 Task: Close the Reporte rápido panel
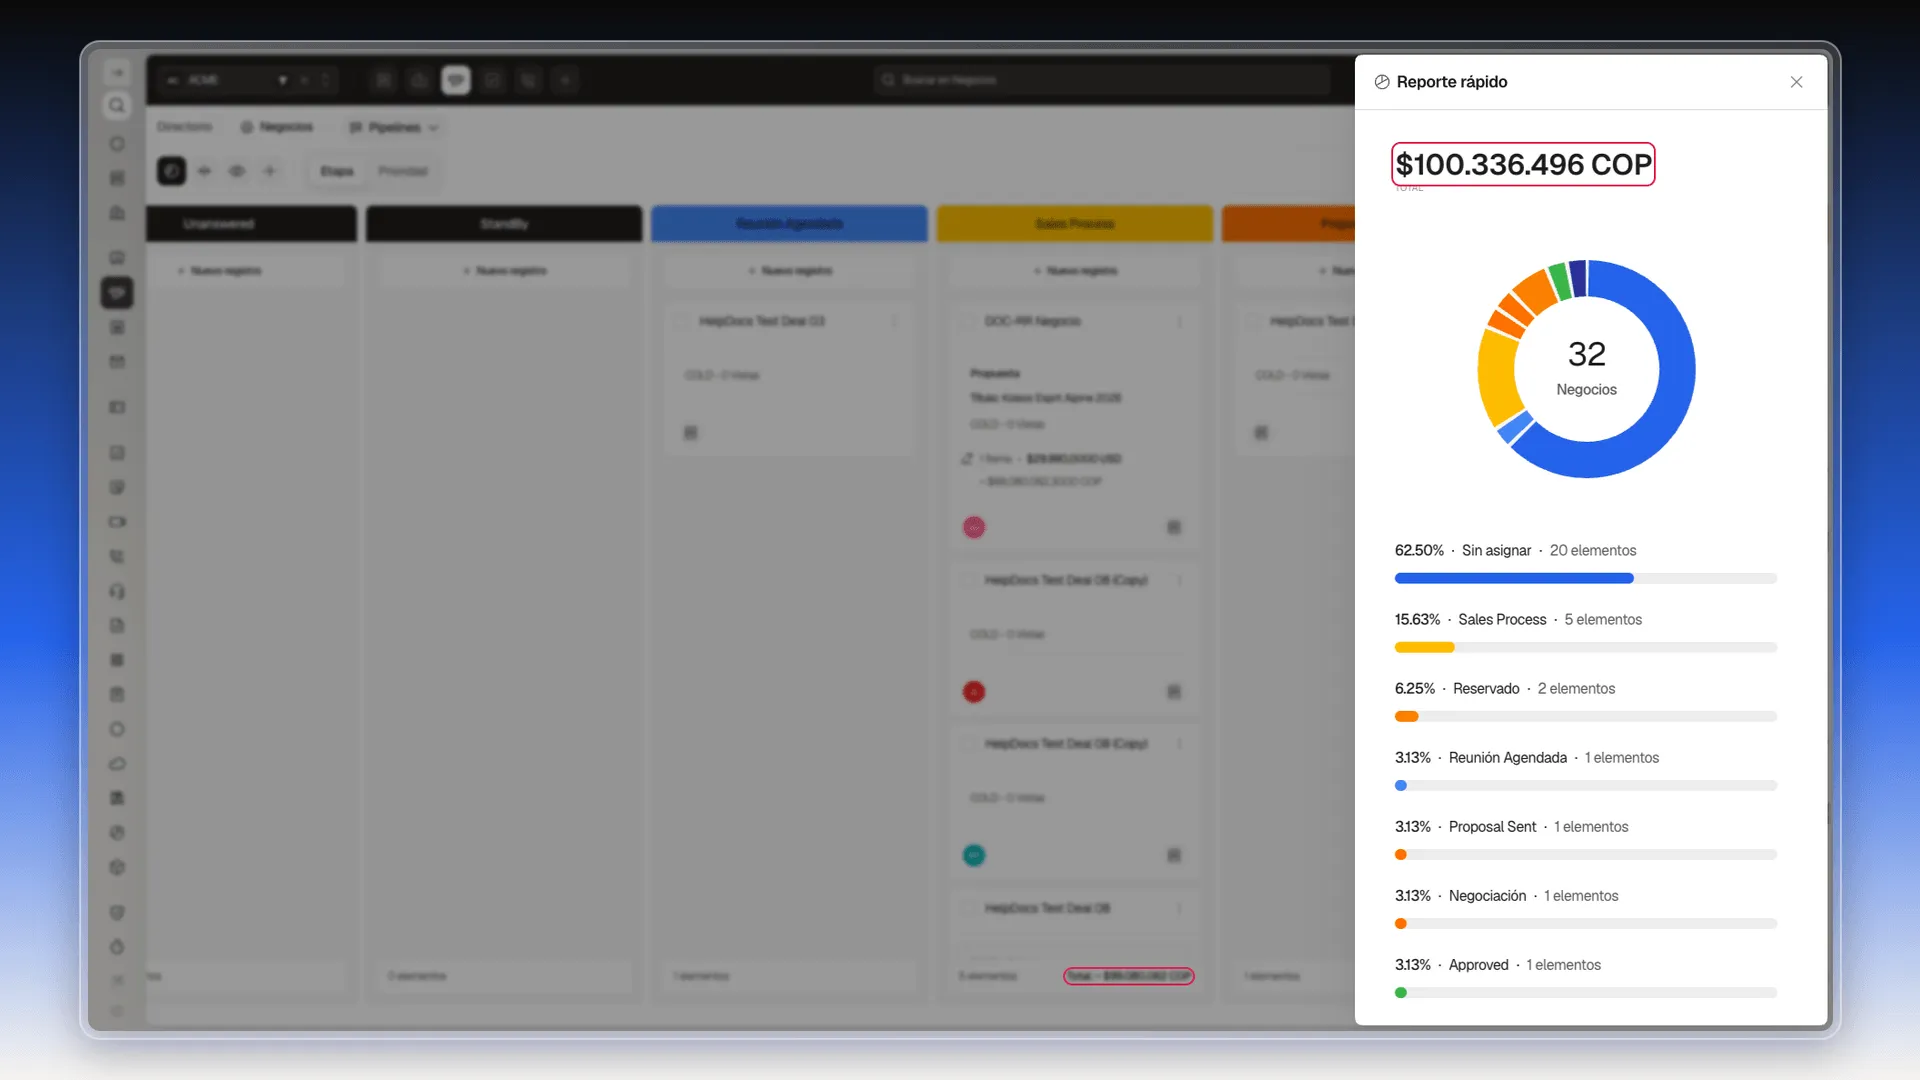click(1796, 82)
